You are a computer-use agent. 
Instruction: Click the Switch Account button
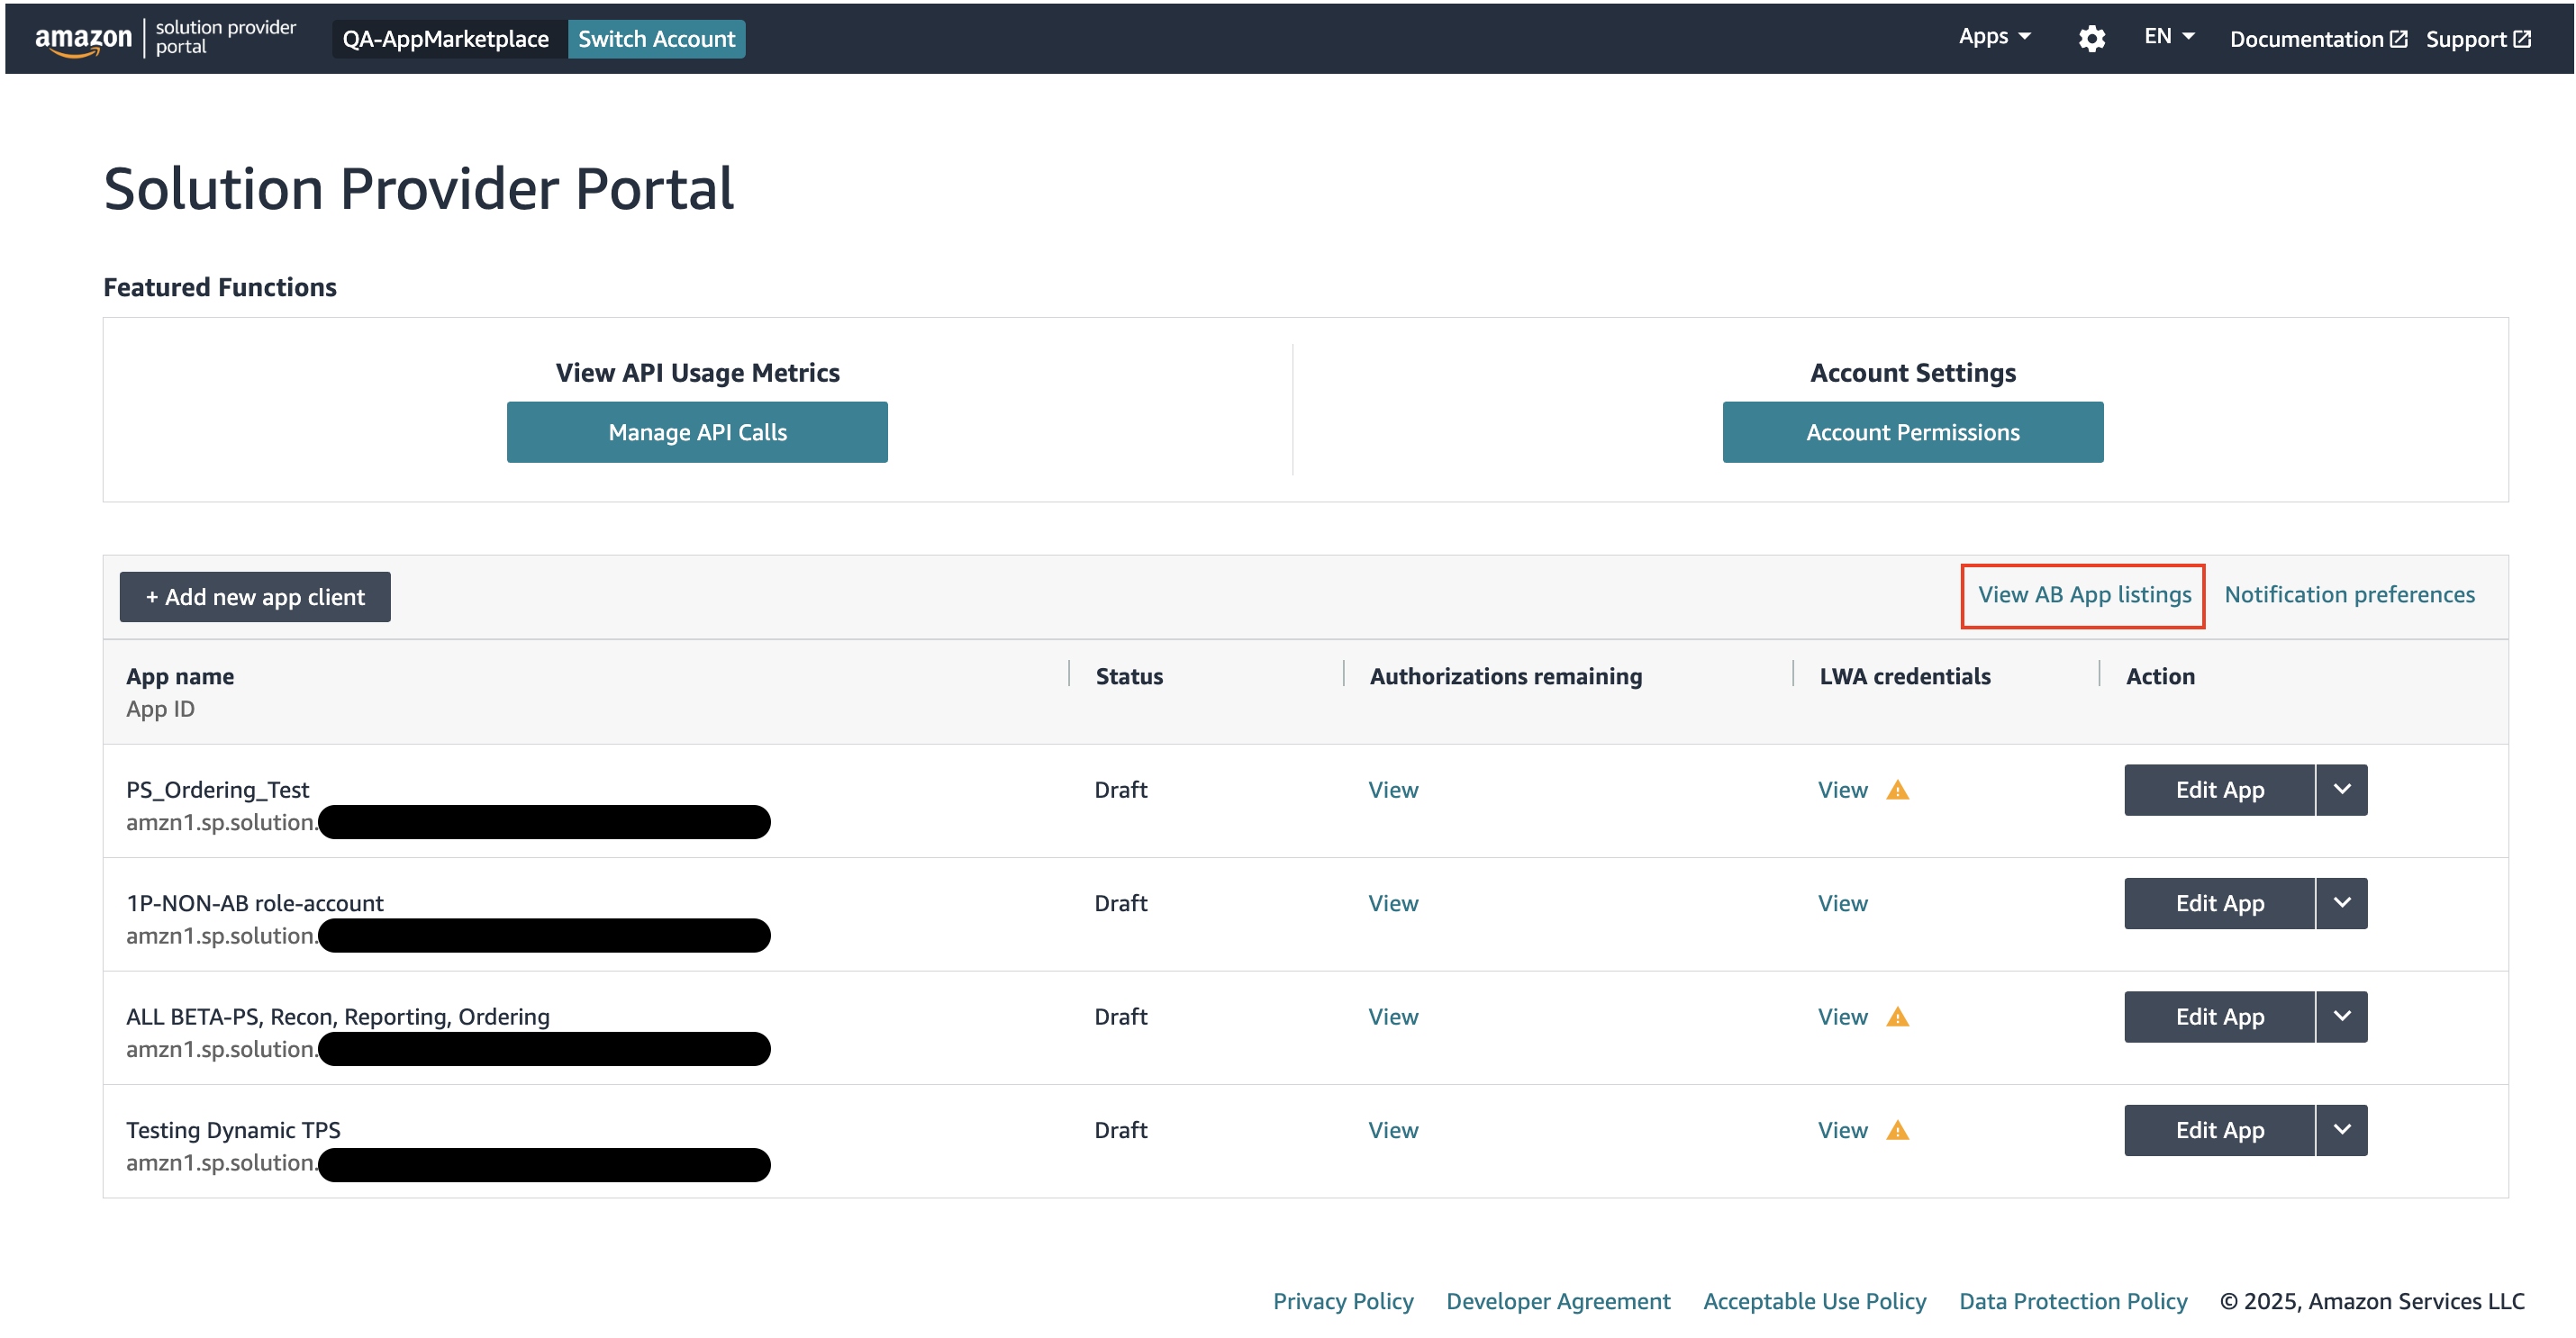click(x=656, y=39)
